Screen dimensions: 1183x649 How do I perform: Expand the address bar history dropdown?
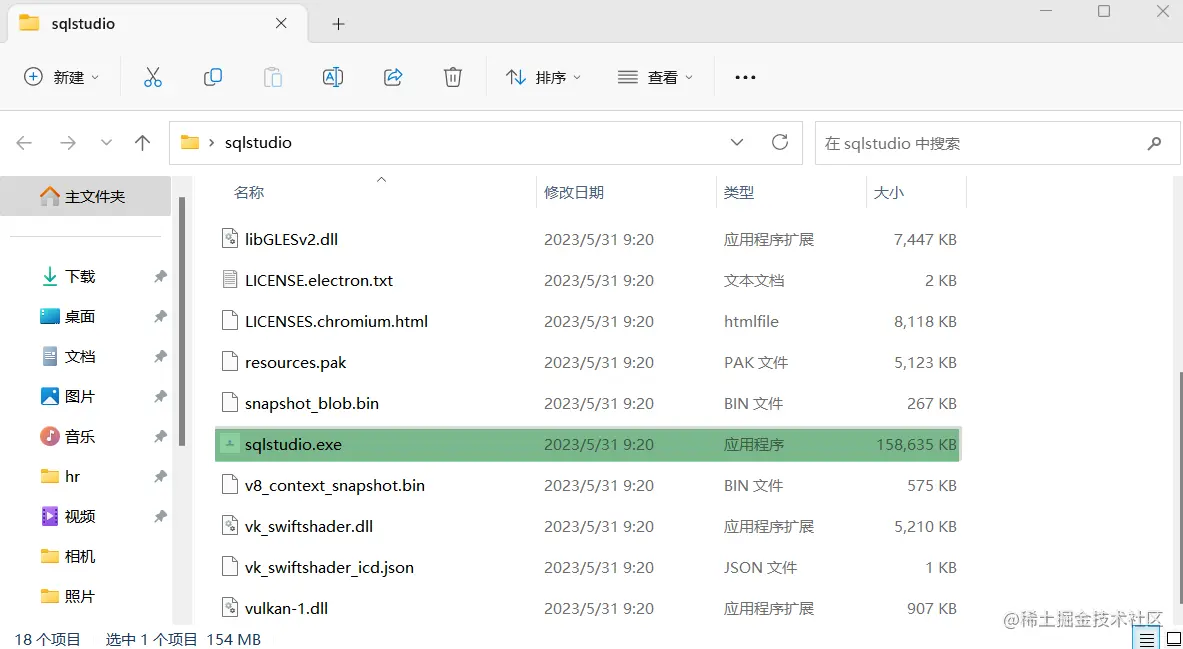(737, 143)
